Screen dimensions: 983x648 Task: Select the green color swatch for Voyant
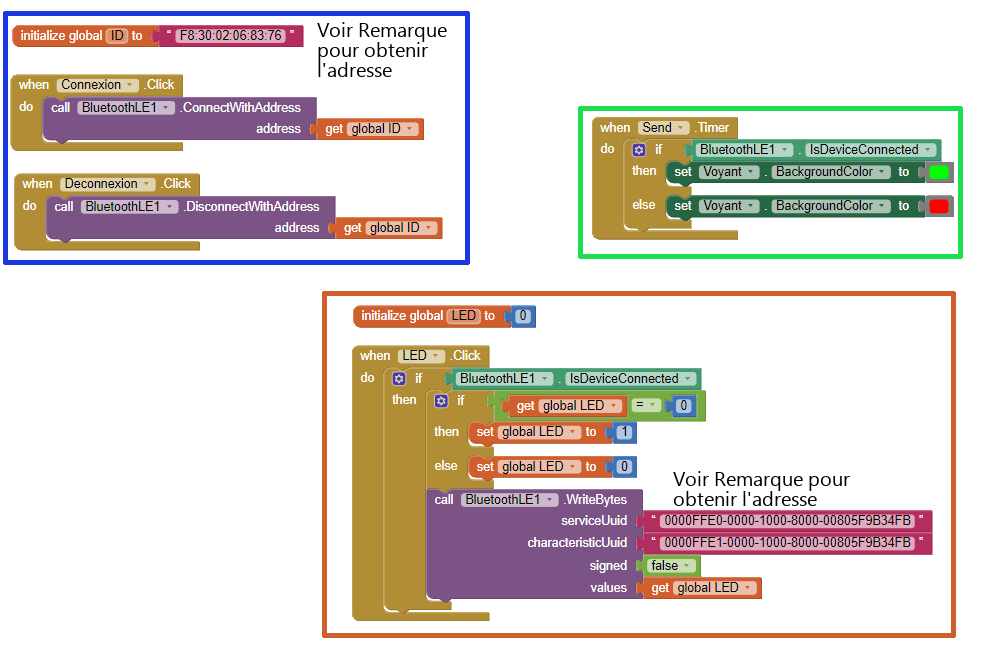938,172
